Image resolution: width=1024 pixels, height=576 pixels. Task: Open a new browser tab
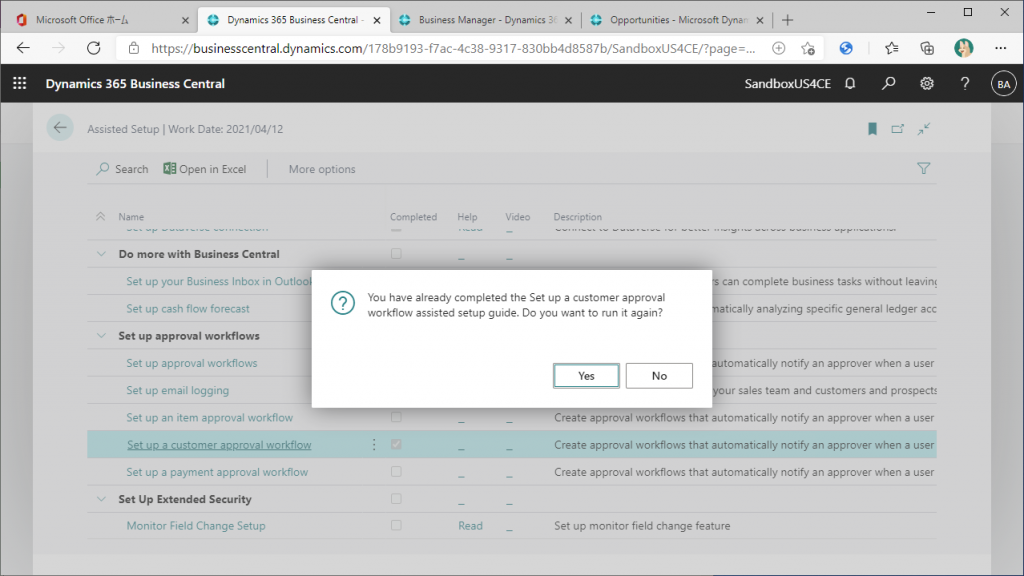788,20
